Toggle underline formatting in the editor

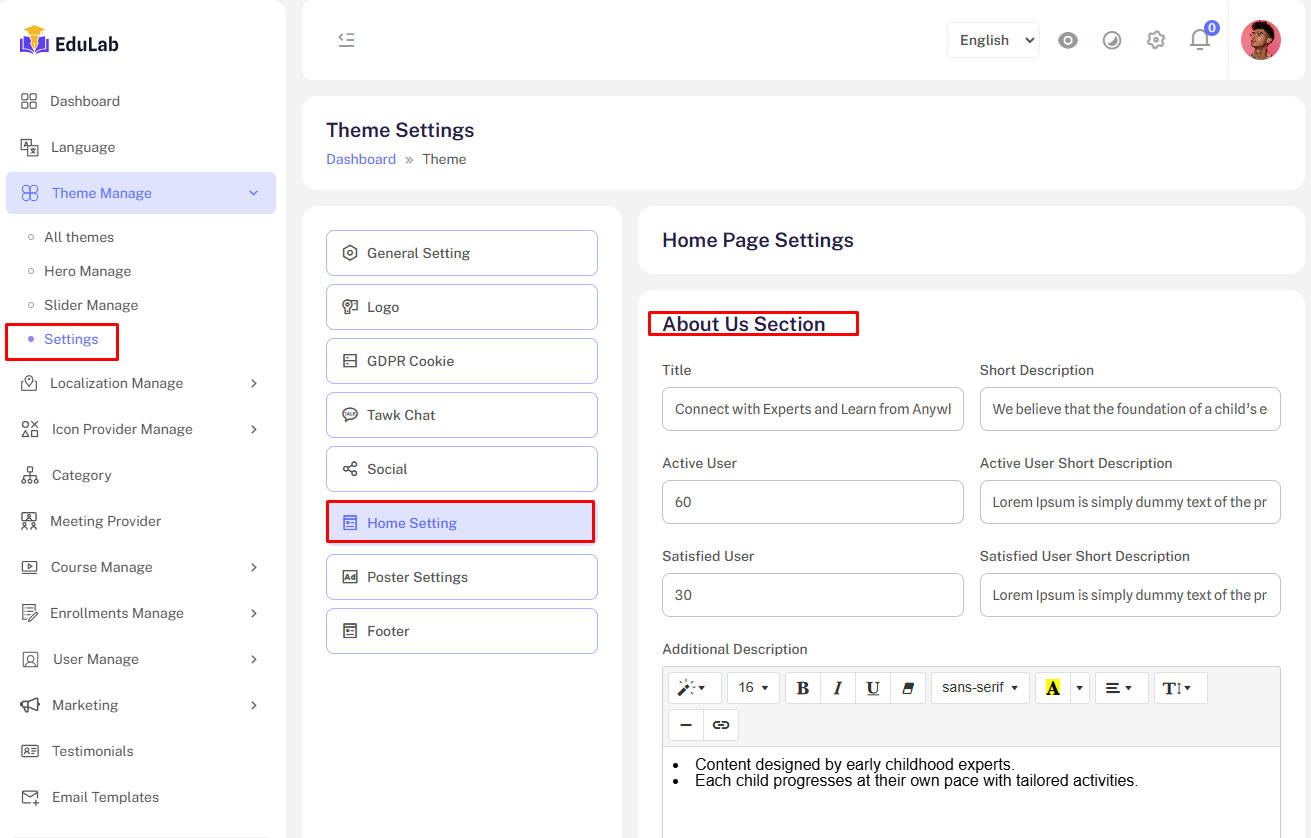[x=872, y=688]
